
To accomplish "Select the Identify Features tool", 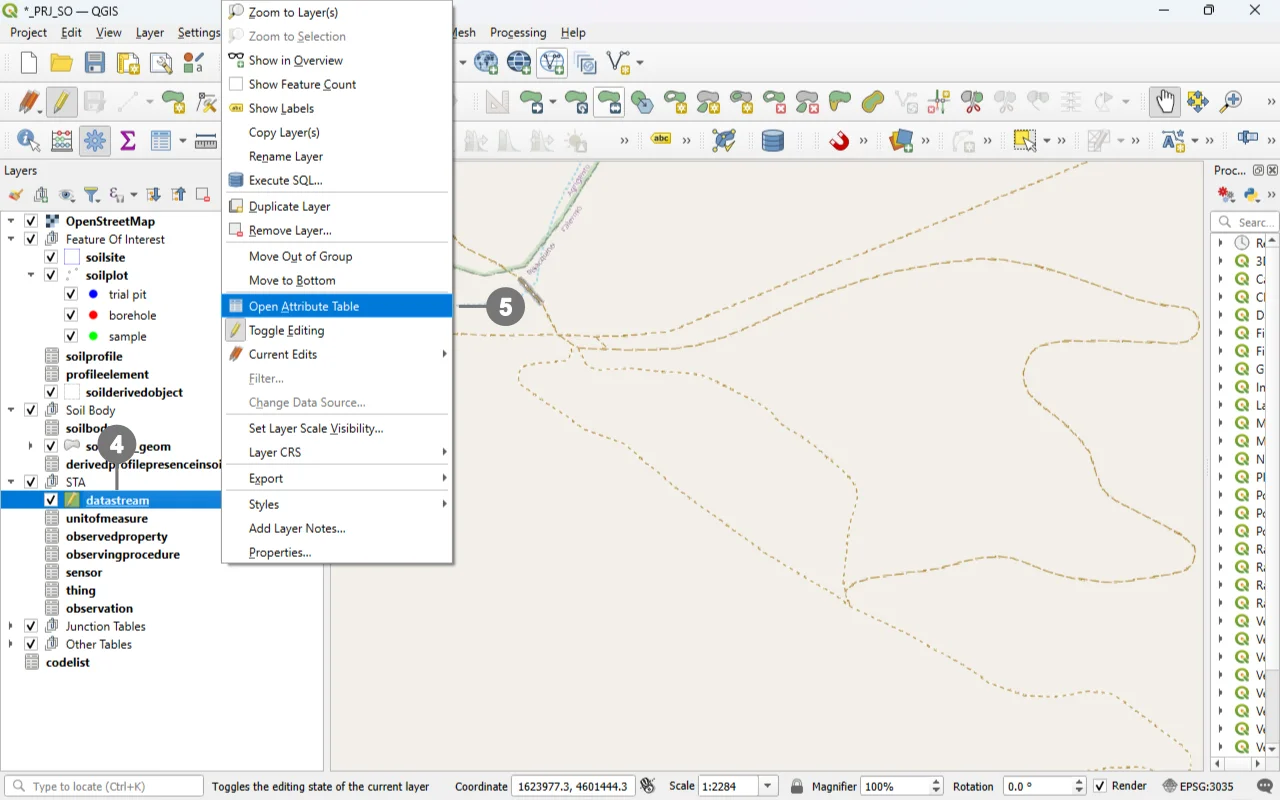I will (28, 141).
